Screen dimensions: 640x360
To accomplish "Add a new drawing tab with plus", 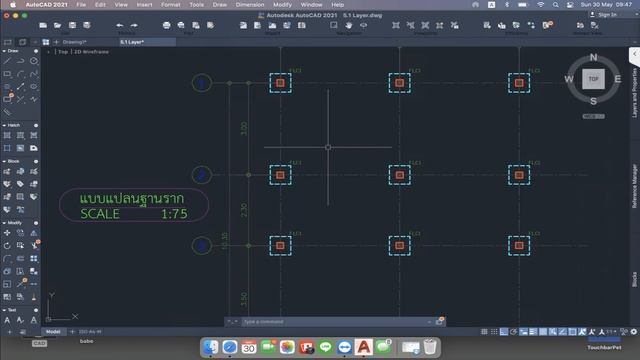I will click(x=56, y=42).
